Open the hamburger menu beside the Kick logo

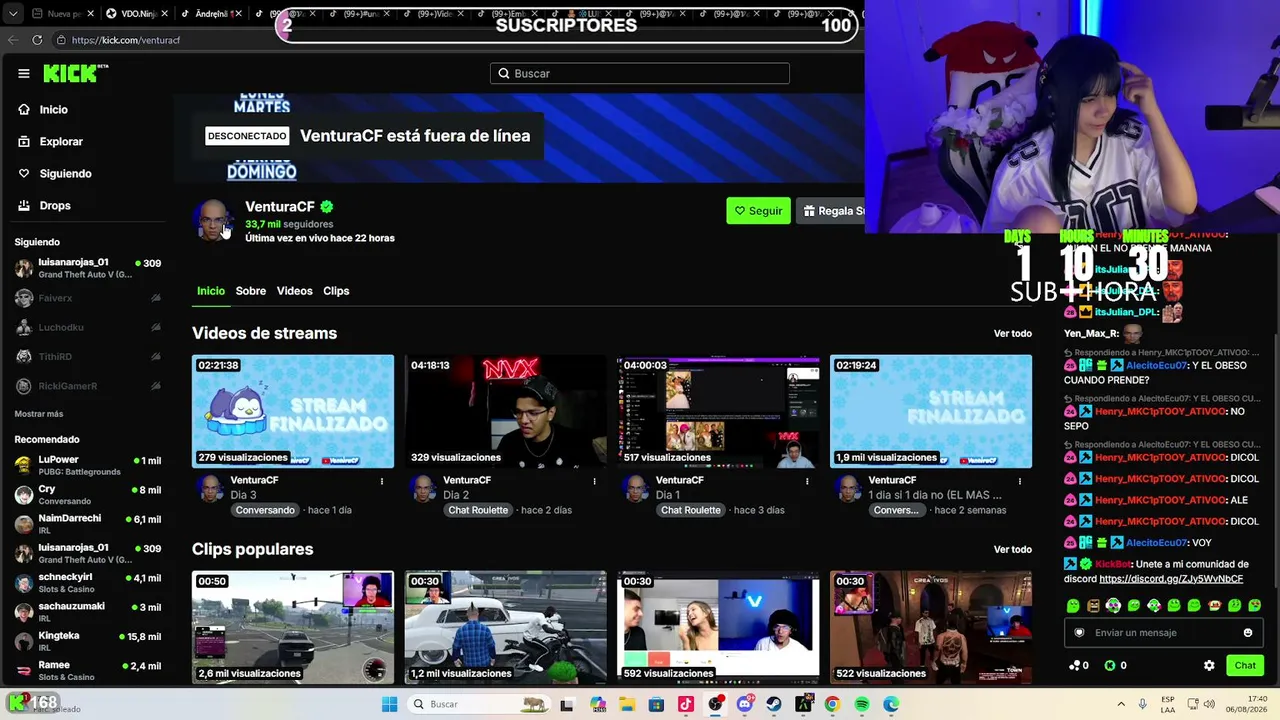[x=24, y=73]
